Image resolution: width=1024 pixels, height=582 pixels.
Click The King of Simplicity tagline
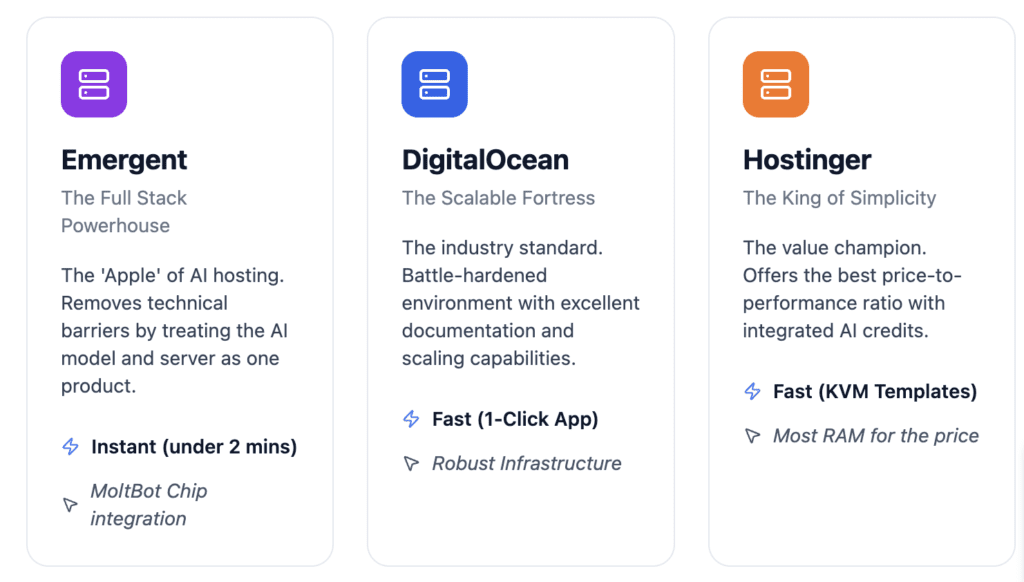click(x=840, y=198)
